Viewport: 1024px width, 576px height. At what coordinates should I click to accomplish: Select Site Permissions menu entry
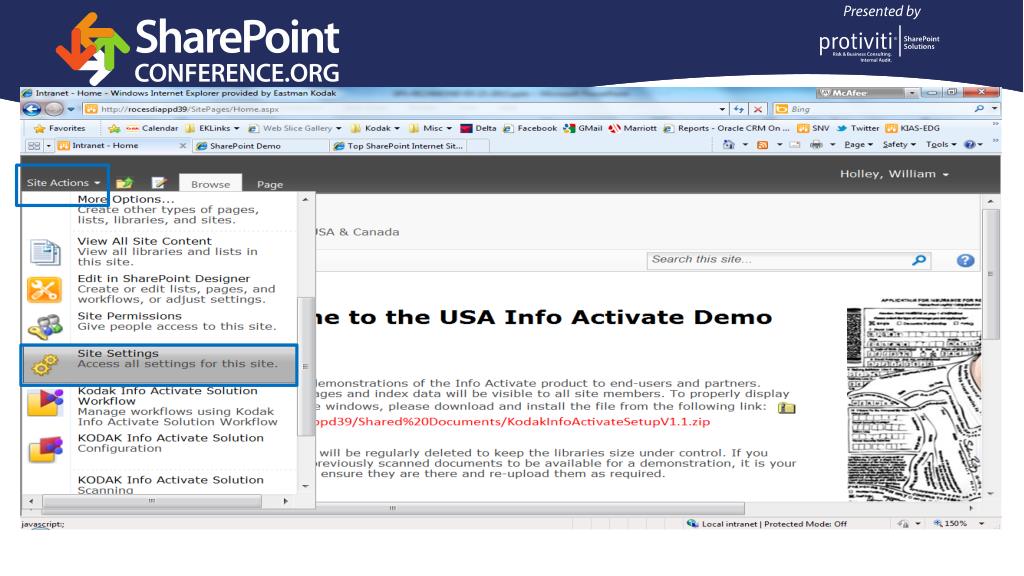(x=176, y=321)
